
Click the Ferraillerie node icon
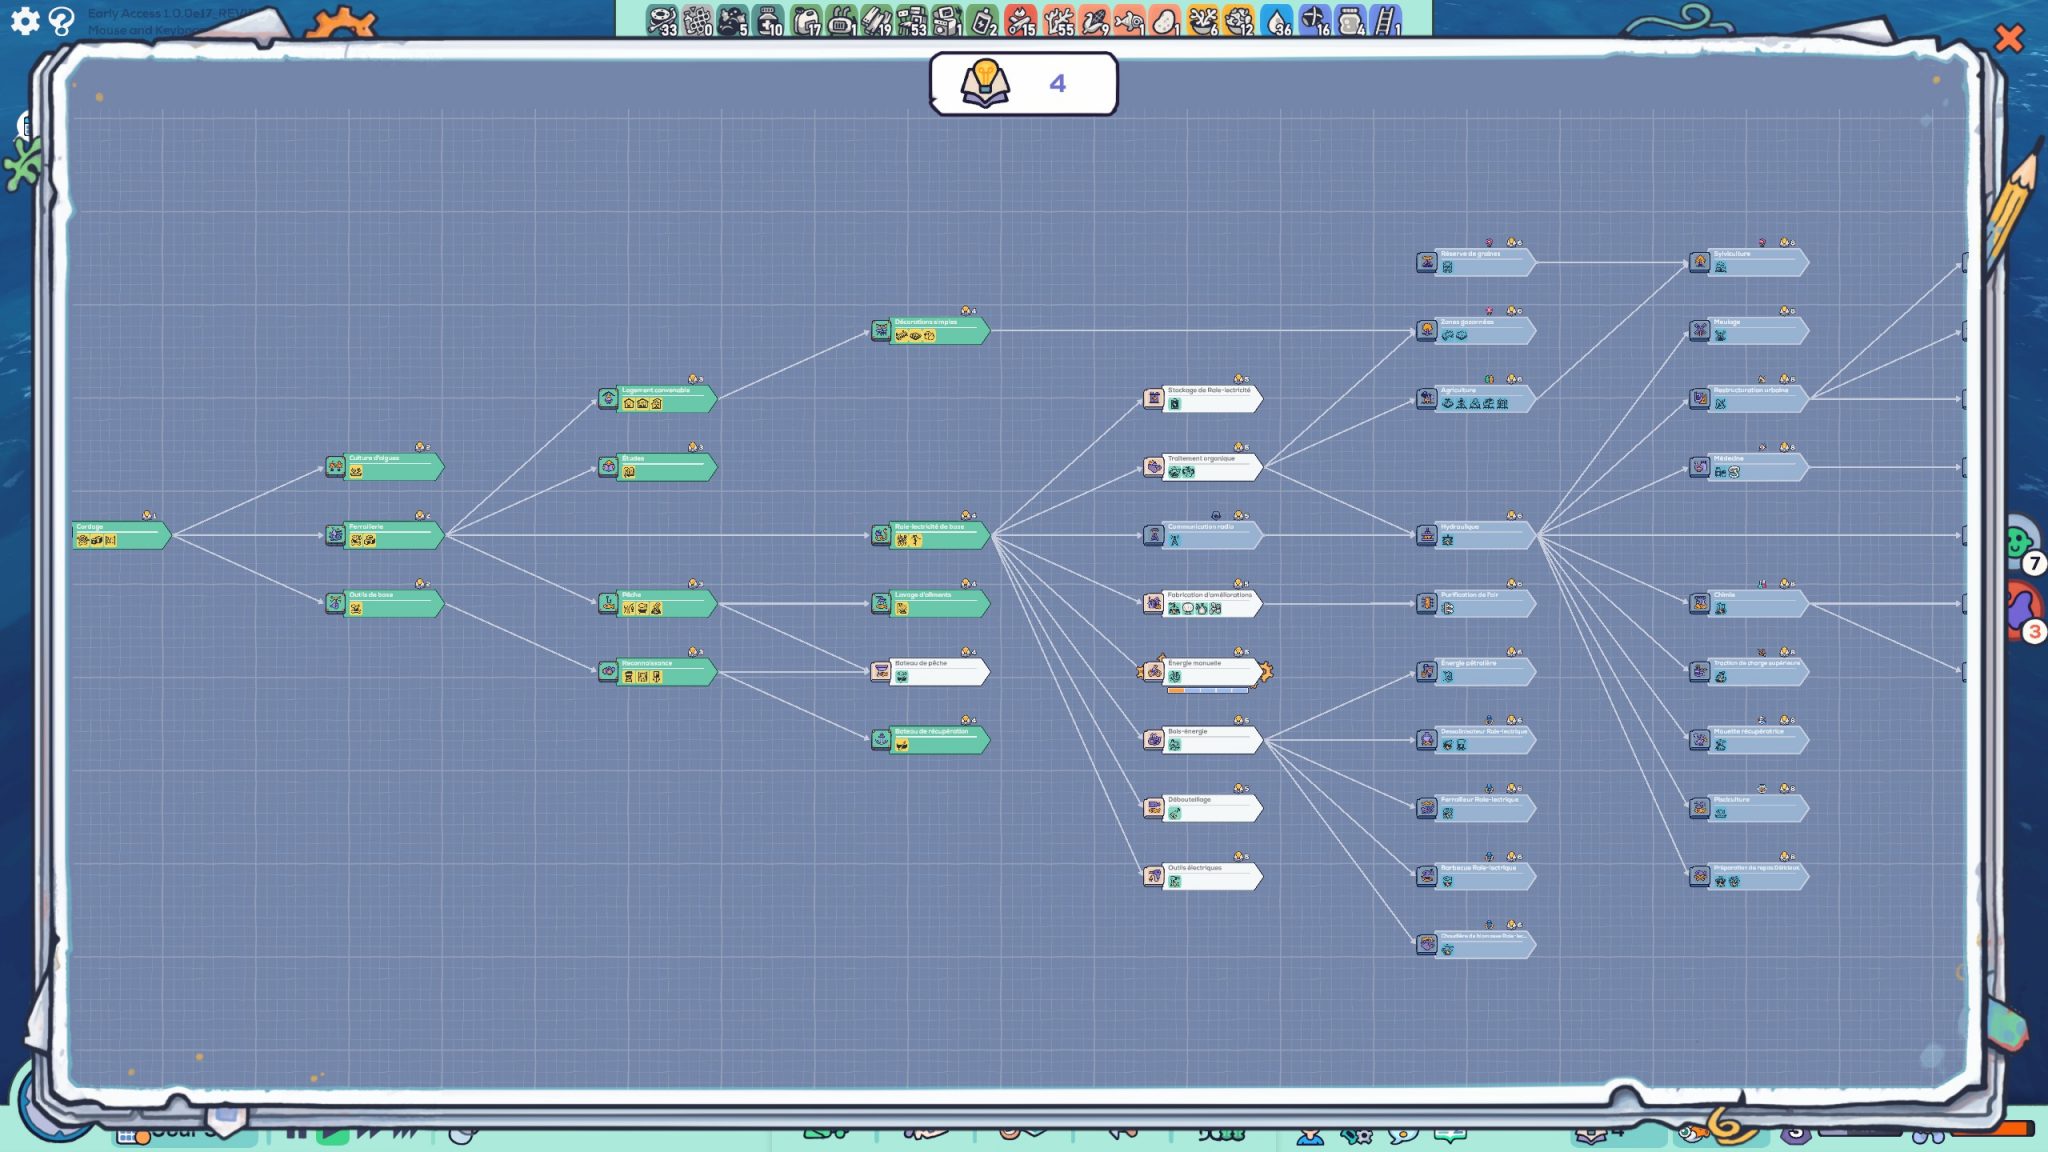(335, 536)
